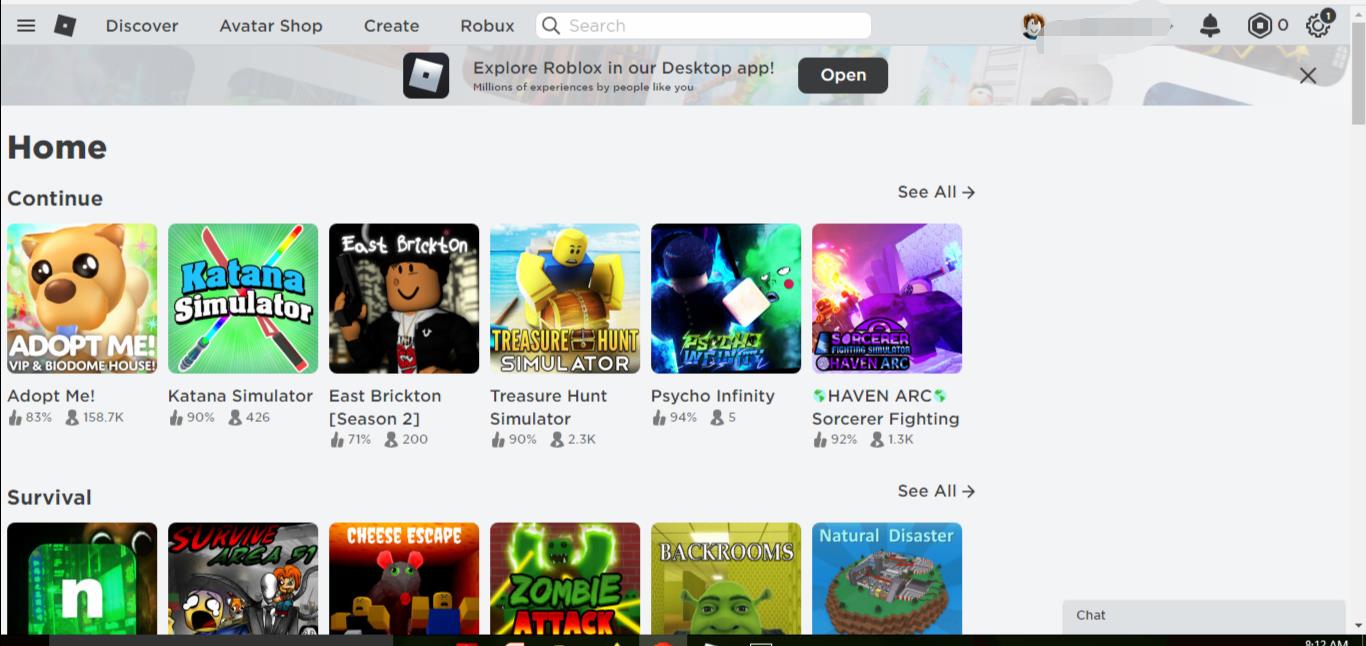
Task: Click the thumbs-up icon next to 71%
Action: coord(337,440)
